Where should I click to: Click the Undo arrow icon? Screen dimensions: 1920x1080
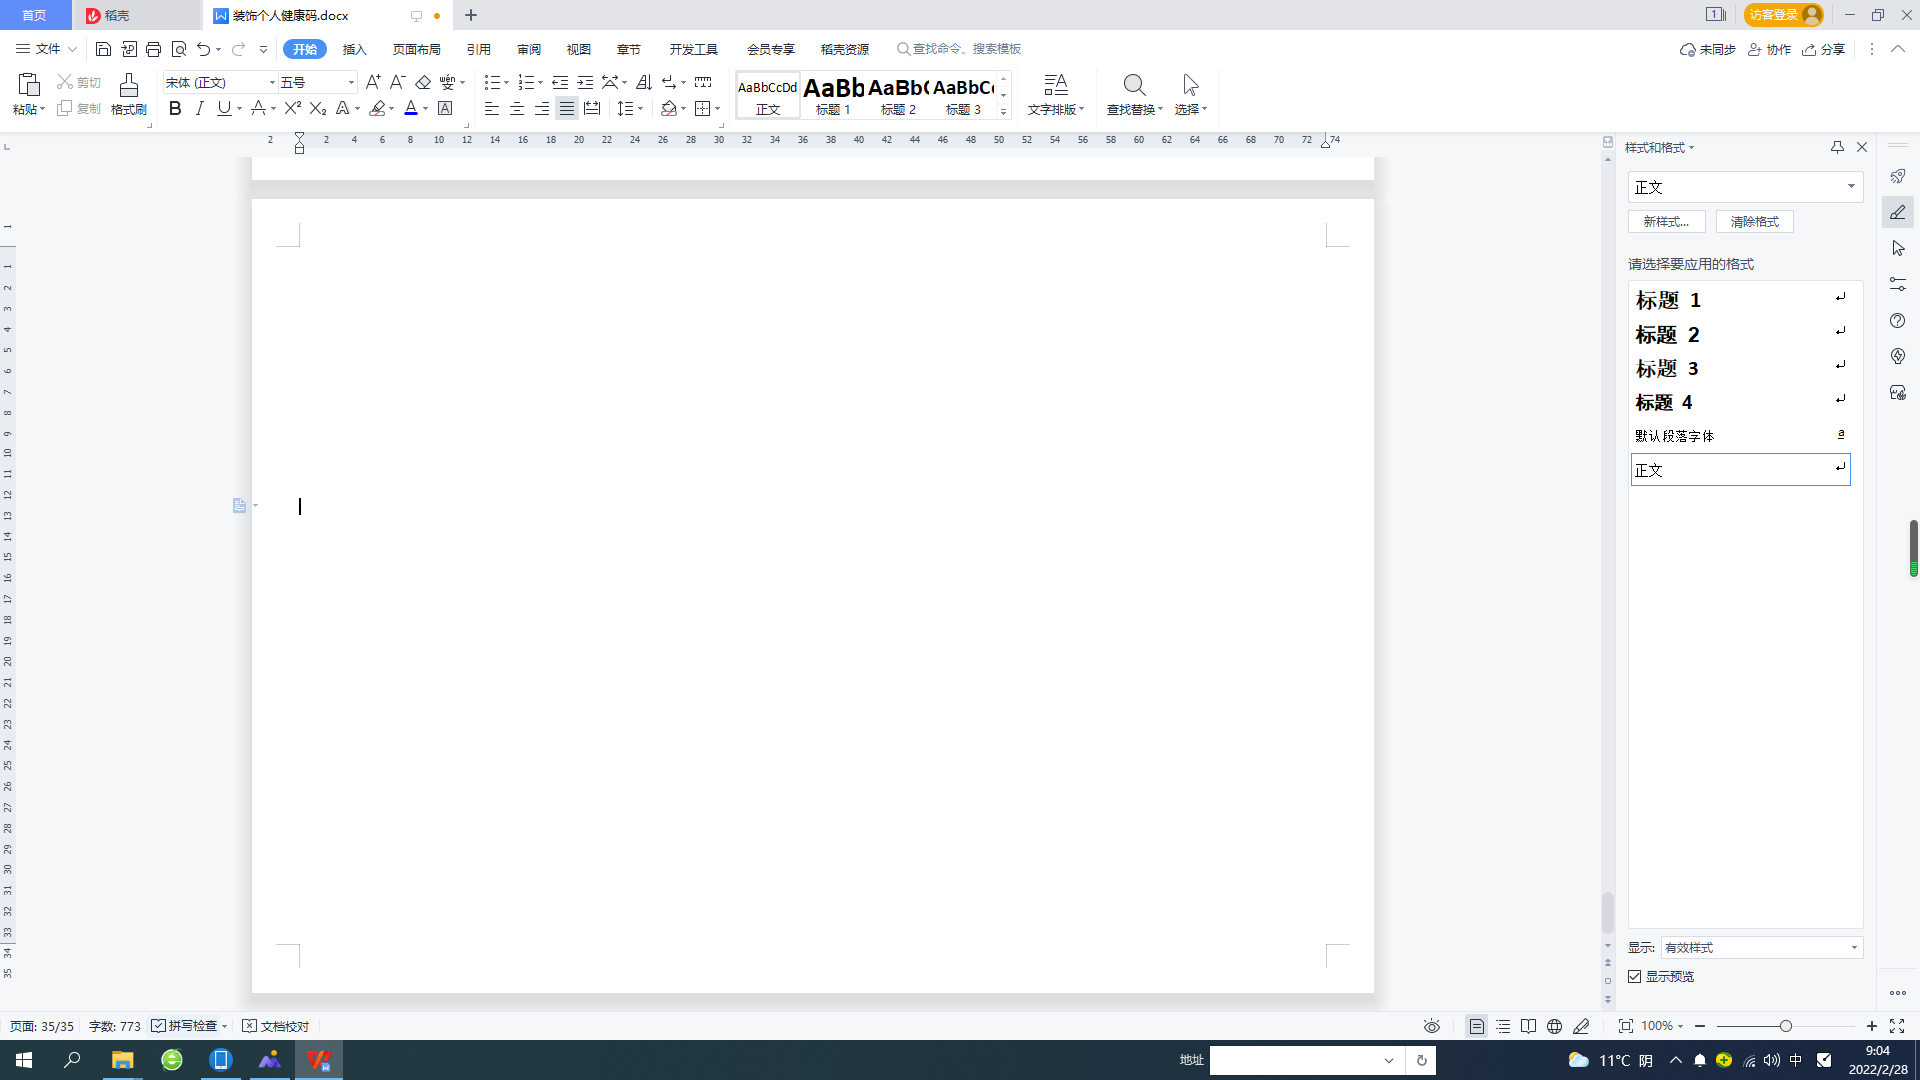click(x=204, y=49)
